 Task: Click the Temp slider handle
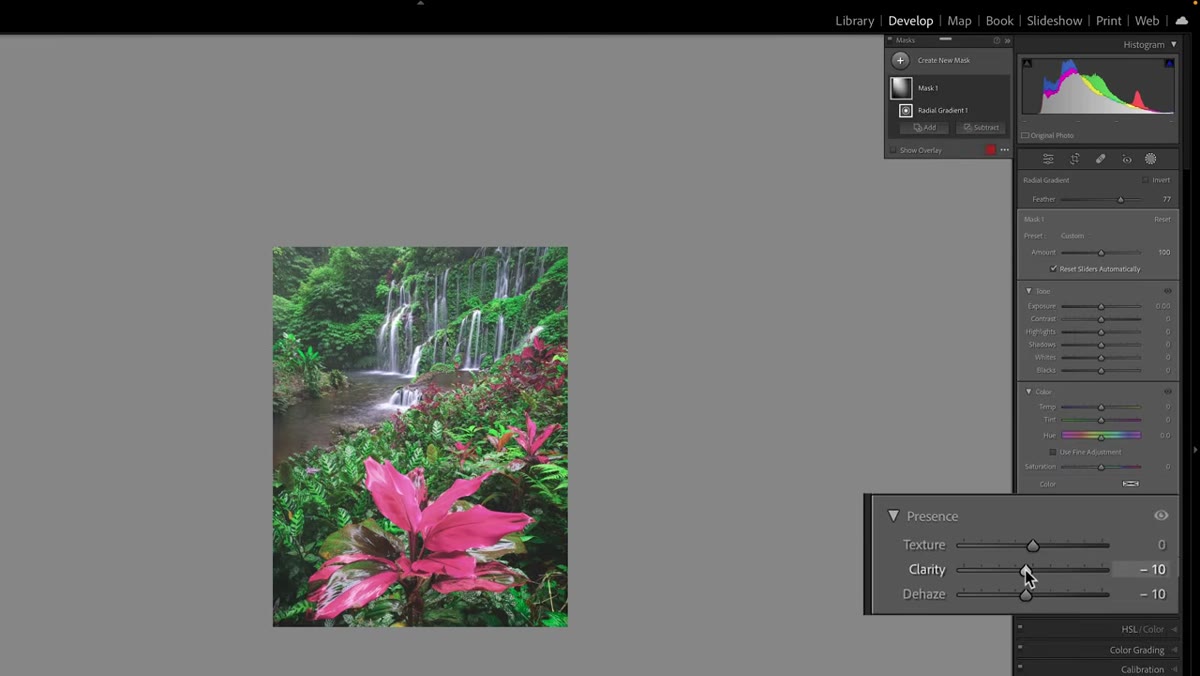click(1101, 407)
